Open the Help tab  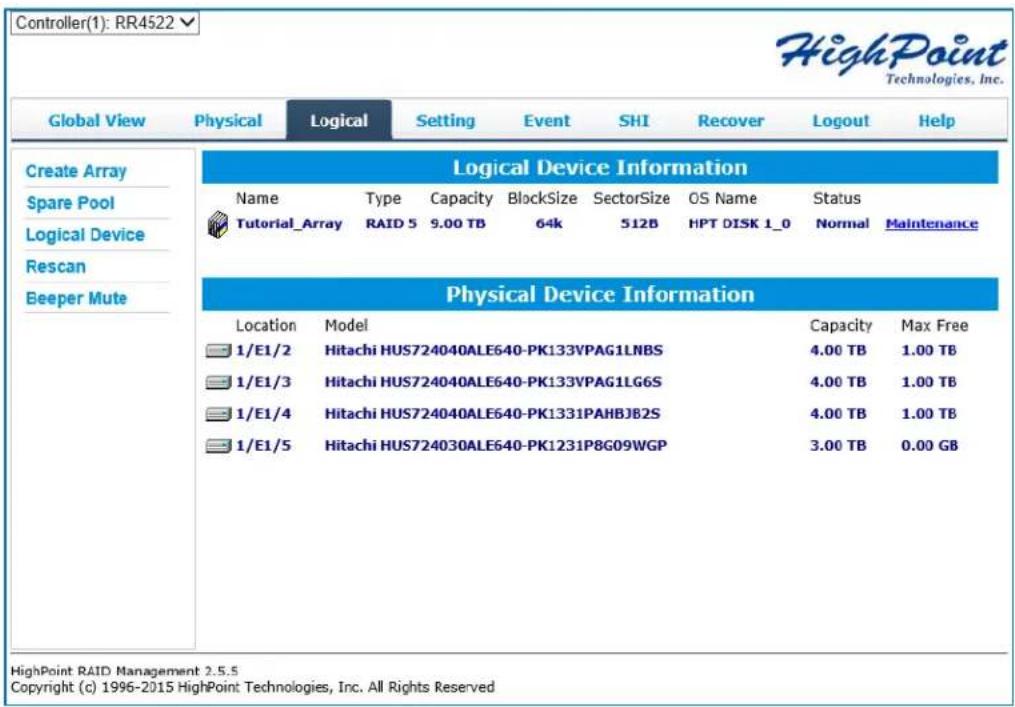pyautogui.click(x=937, y=120)
